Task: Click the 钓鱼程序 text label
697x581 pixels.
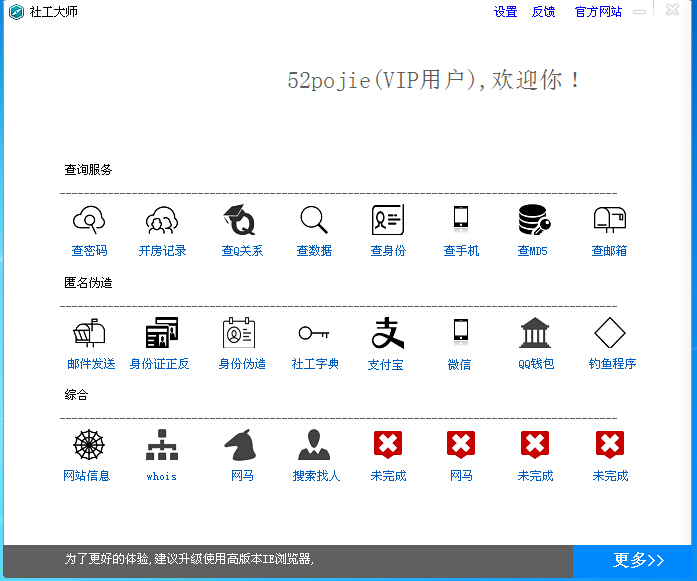Action: (x=612, y=364)
